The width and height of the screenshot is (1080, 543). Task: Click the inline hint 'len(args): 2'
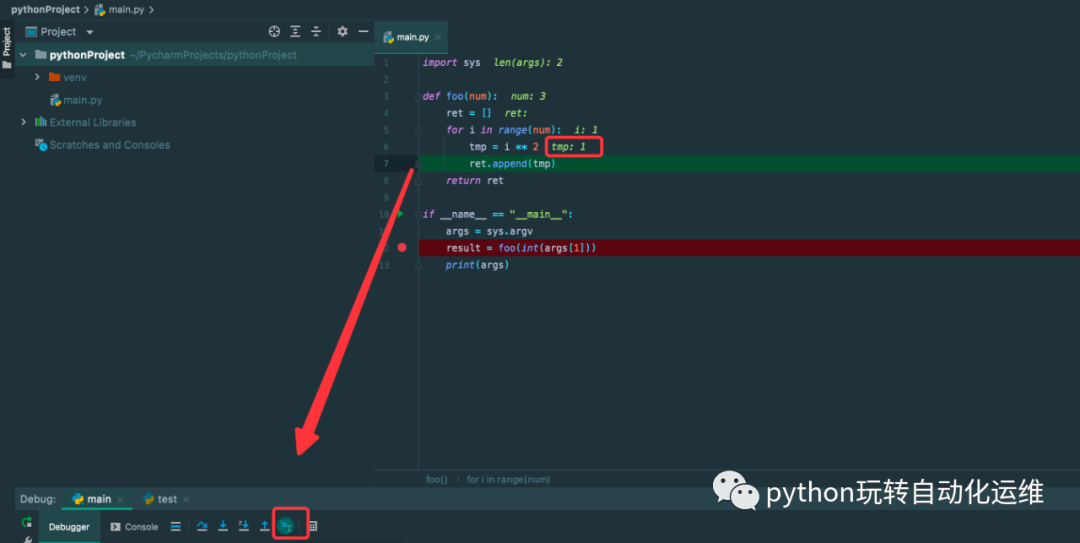click(528, 63)
